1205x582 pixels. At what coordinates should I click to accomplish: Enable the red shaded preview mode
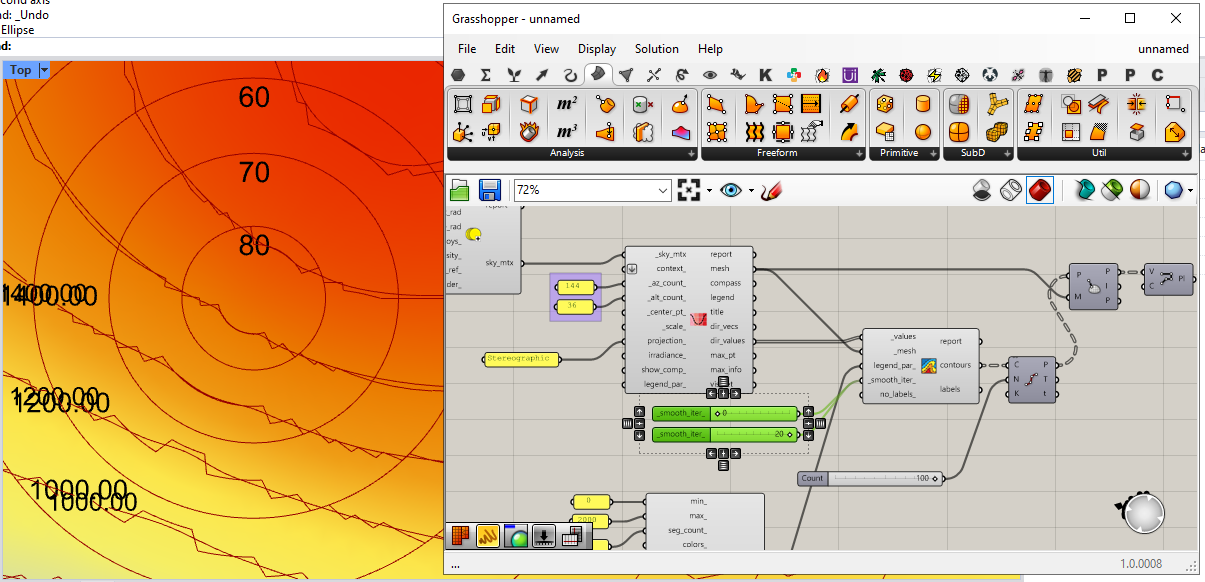[x=1040, y=190]
